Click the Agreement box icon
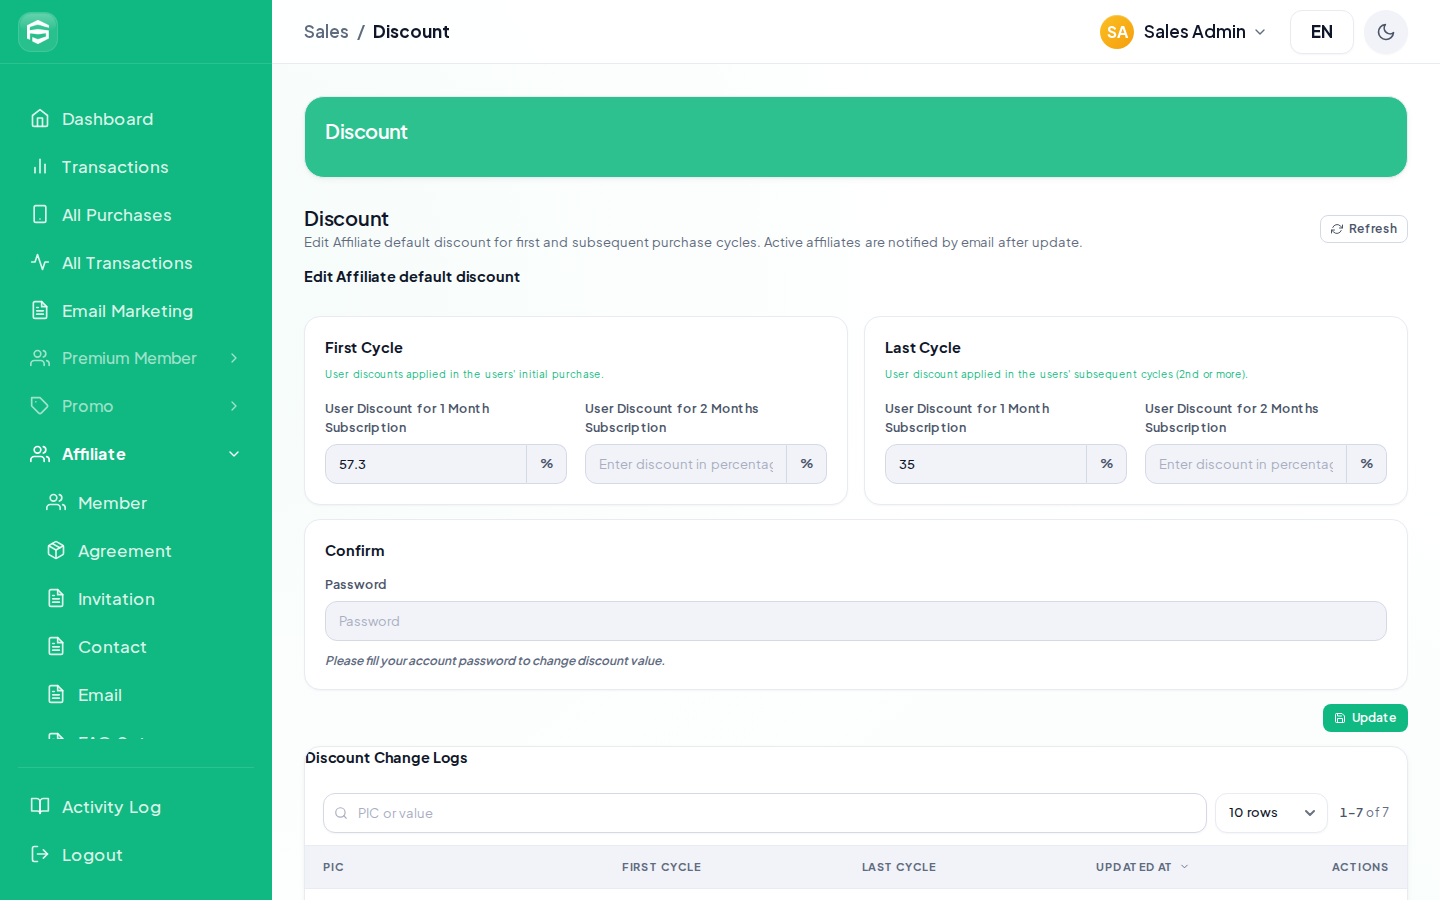Image resolution: width=1440 pixels, height=900 pixels. tap(56, 550)
